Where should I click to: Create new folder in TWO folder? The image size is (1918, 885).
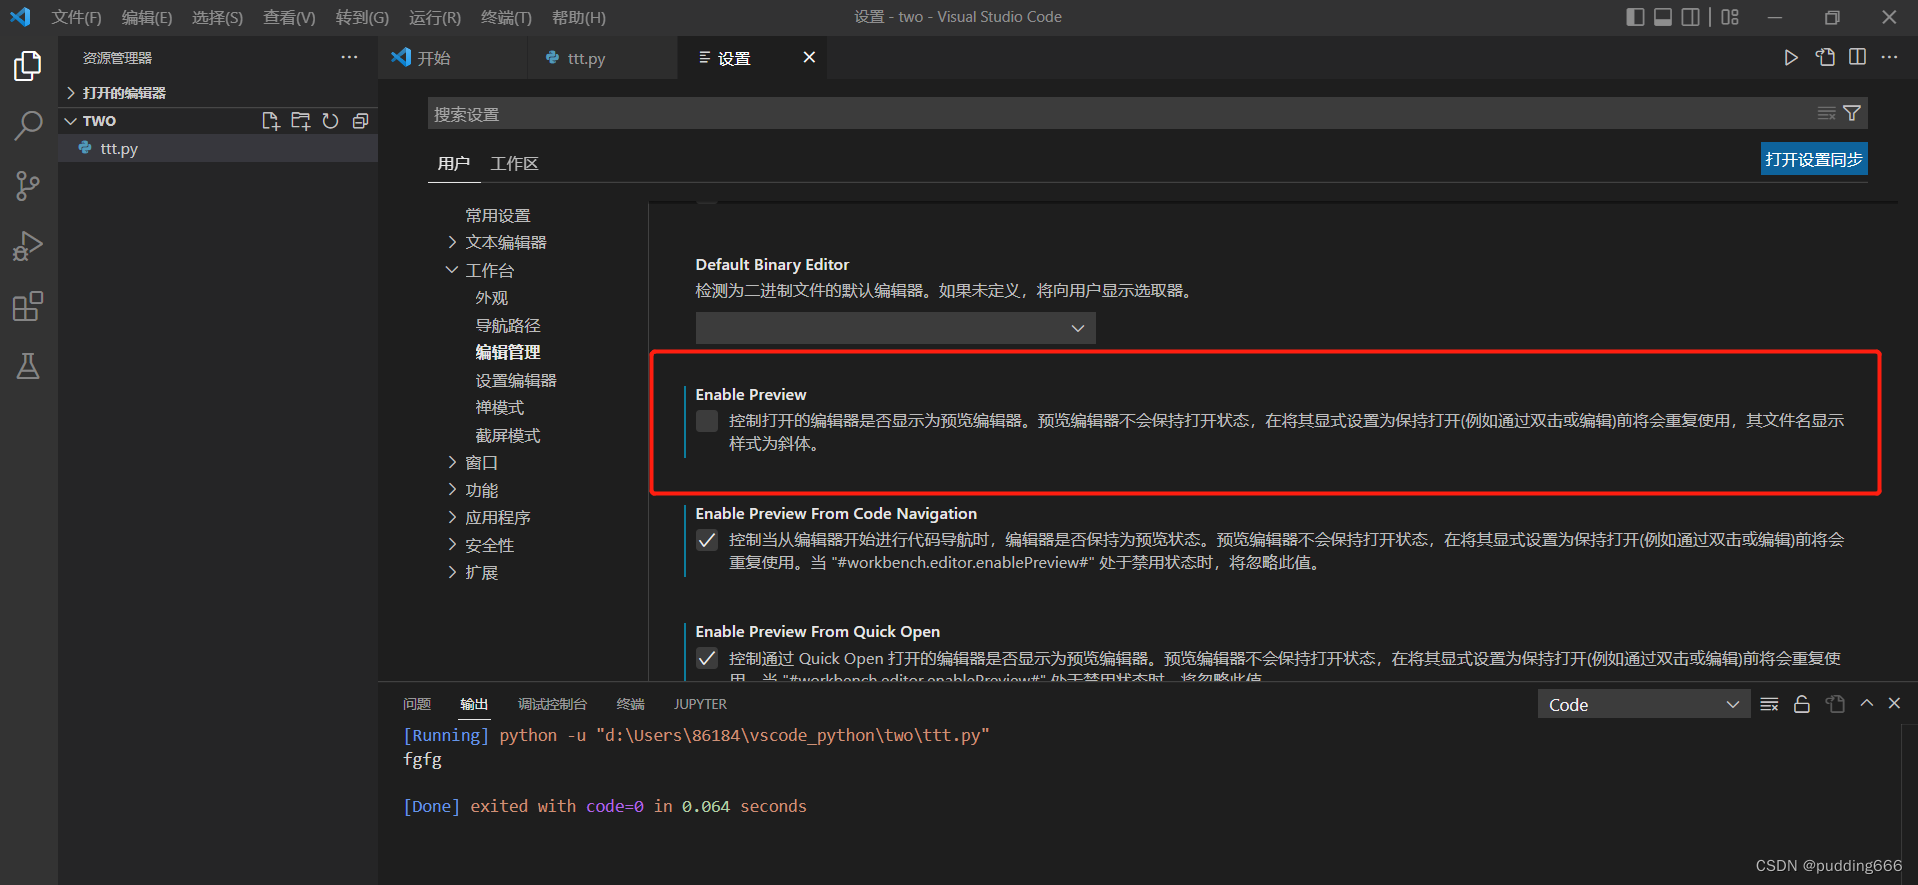pos(300,121)
